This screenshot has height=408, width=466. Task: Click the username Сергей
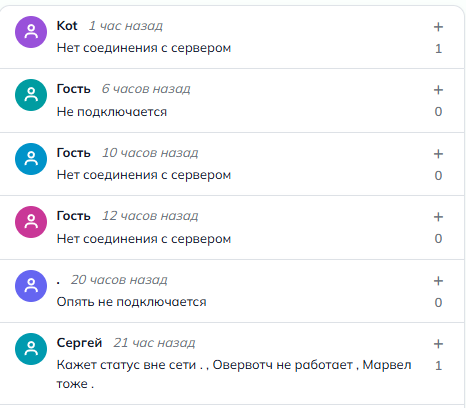pyautogui.click(x=79, y=343)
